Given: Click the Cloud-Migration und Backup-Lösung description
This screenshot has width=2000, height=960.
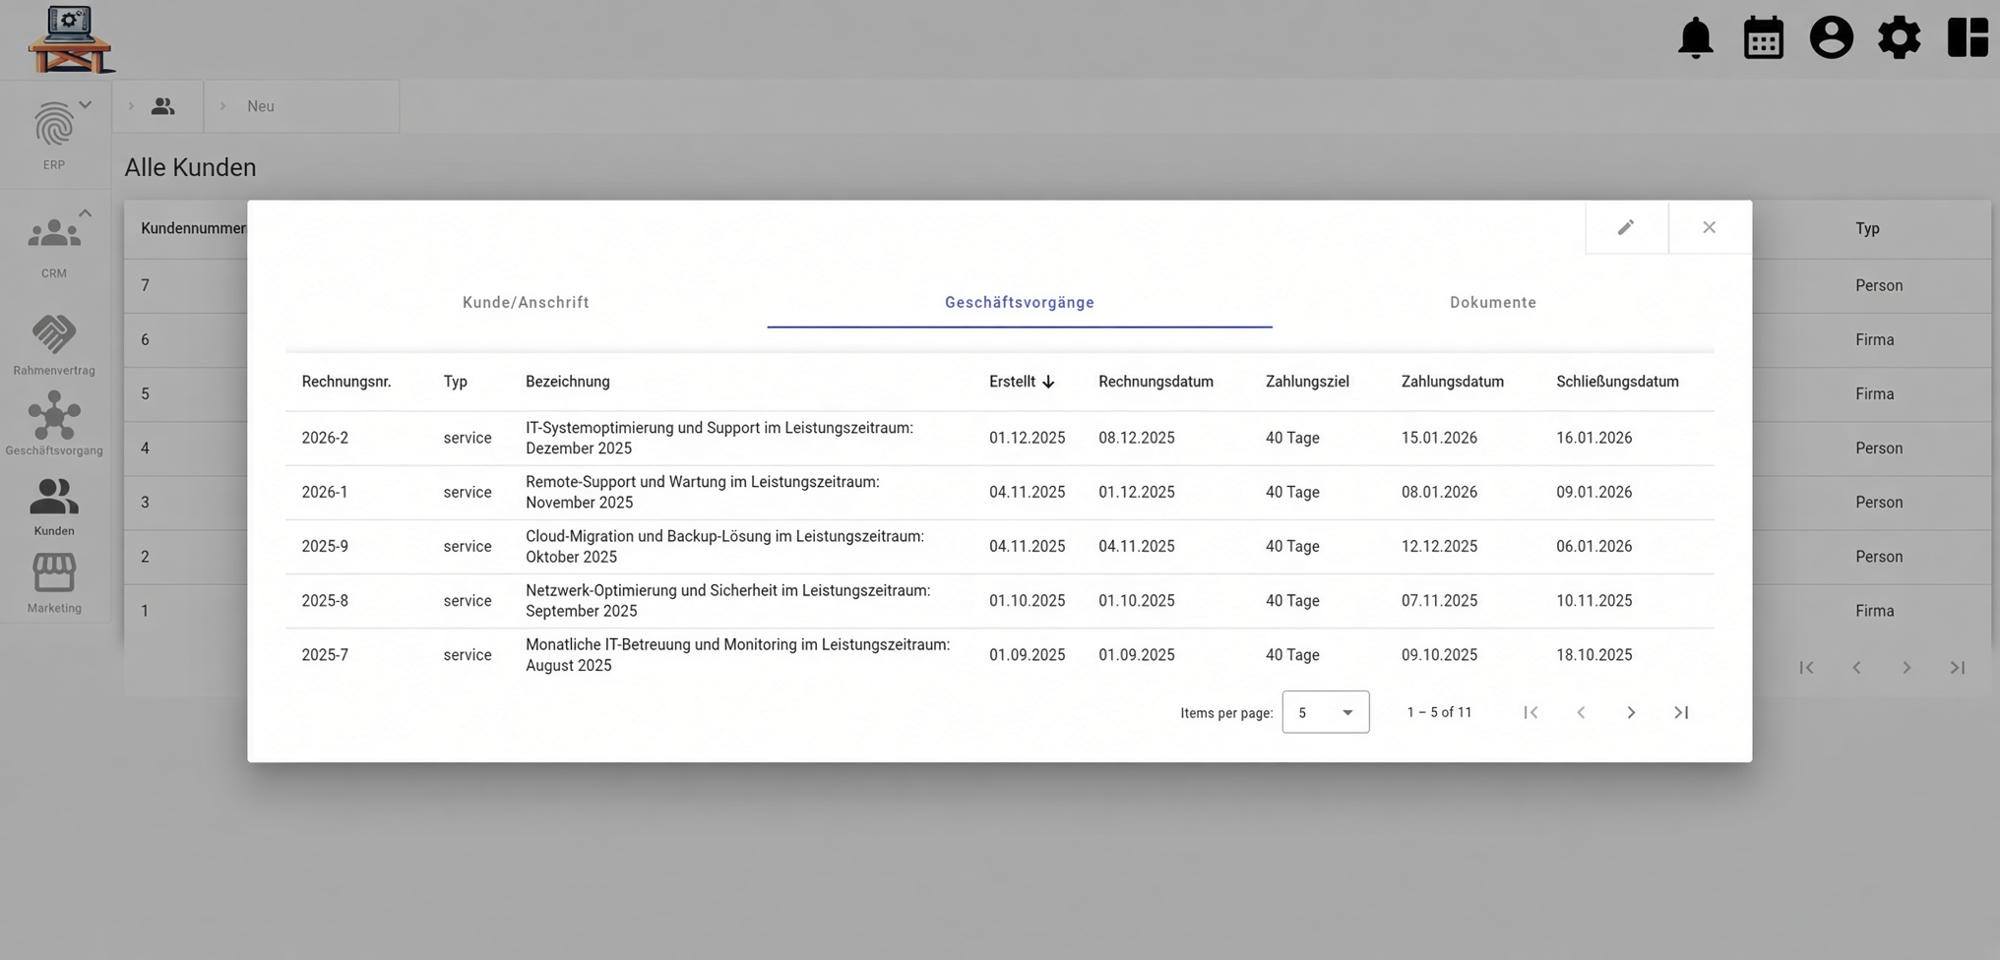Looking at the screenshot, I should pyautogui.click(x=725, y=546).
